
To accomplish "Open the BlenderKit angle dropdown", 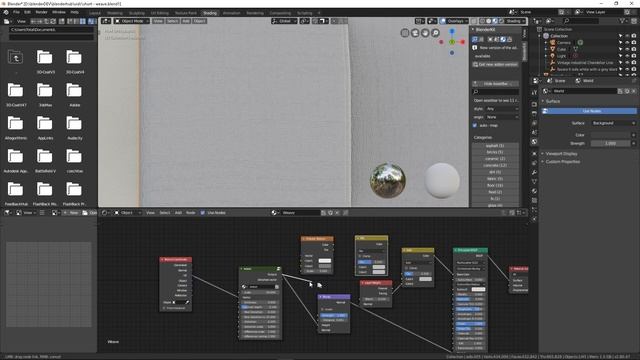I will point(502,117).
